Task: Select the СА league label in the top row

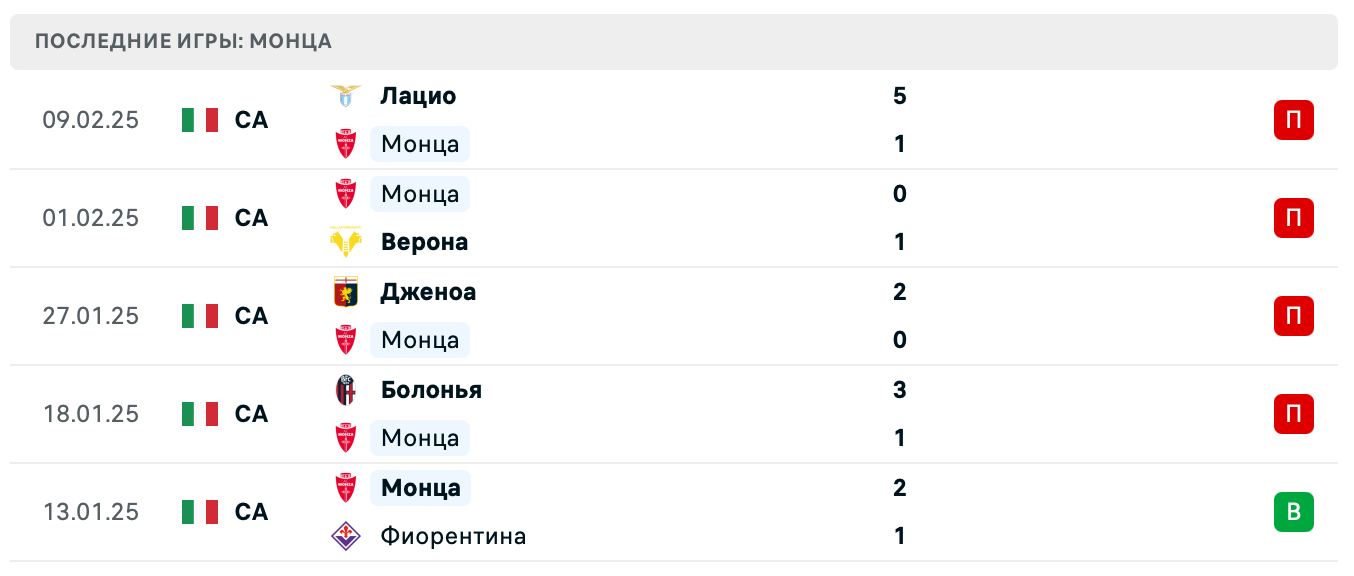Action: click(251, 119)
